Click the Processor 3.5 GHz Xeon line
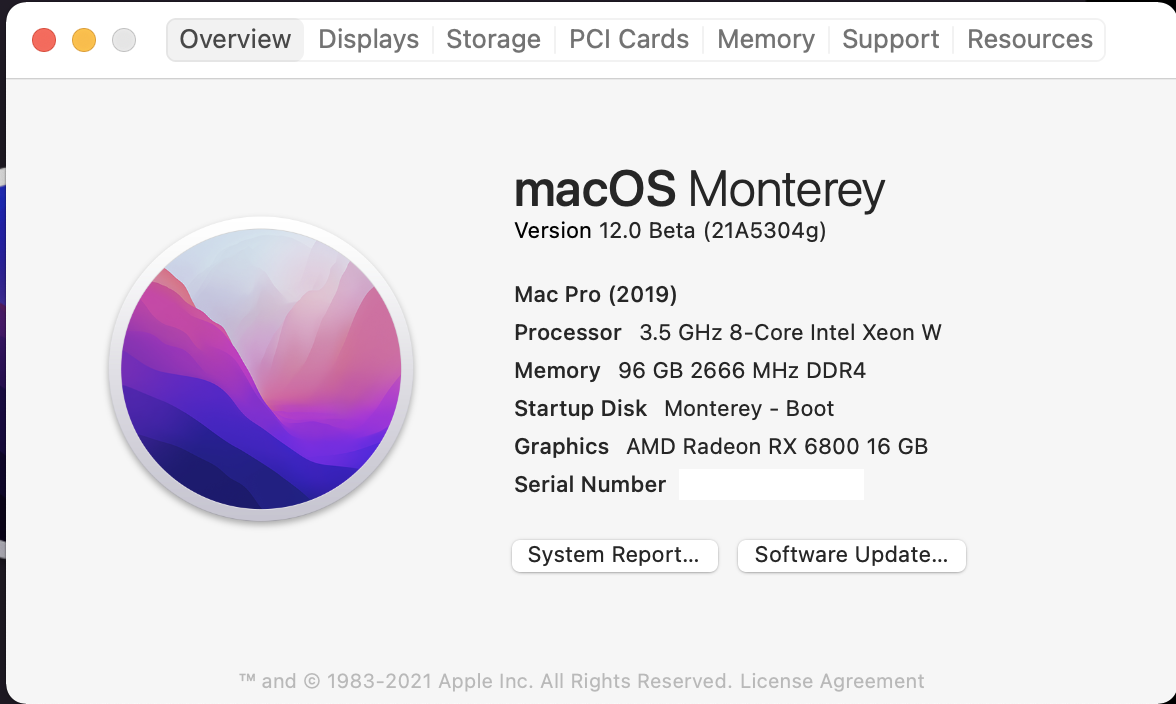The height and width of the screenshot is (704, 1176). (x=727, y=333)
